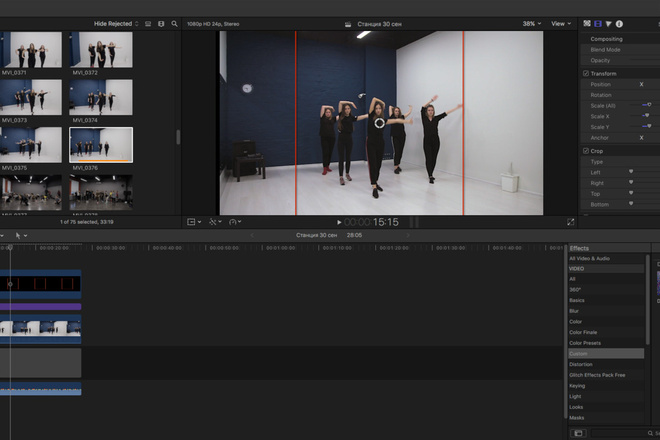The image size is (660, 440).
Task: Open the viewer View options dropdown
Action: click(561, 24)
